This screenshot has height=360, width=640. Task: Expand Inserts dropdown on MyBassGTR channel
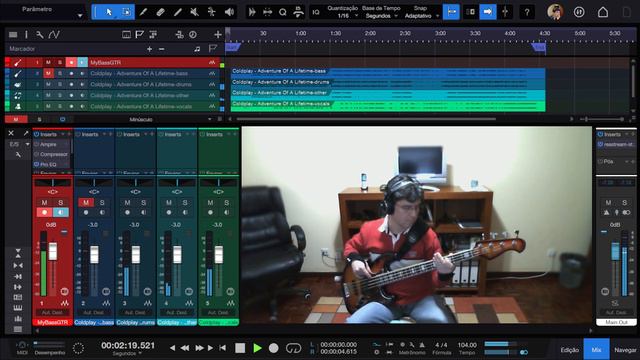tap(63, 134)
